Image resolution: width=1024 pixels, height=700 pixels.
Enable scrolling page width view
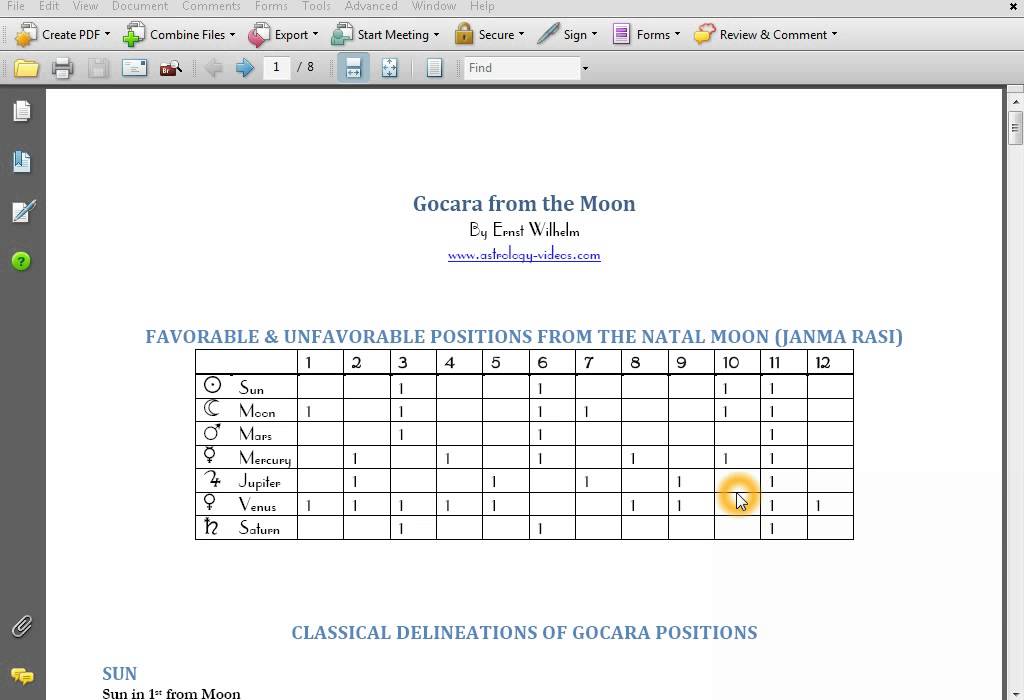[353, 68]
